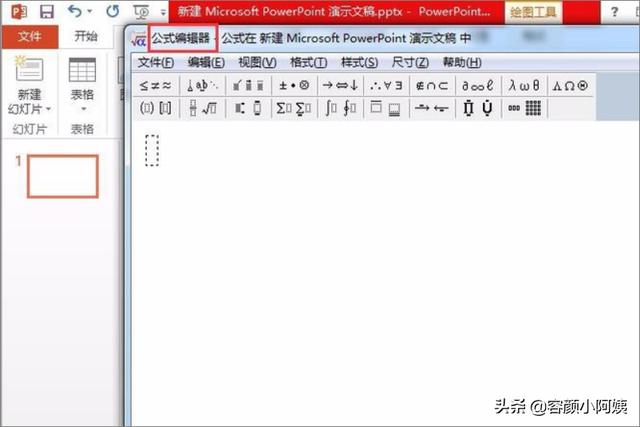This screenshot has height=427, width=640.
Task: Open the summation templates palette
Action: coord(294,108)
